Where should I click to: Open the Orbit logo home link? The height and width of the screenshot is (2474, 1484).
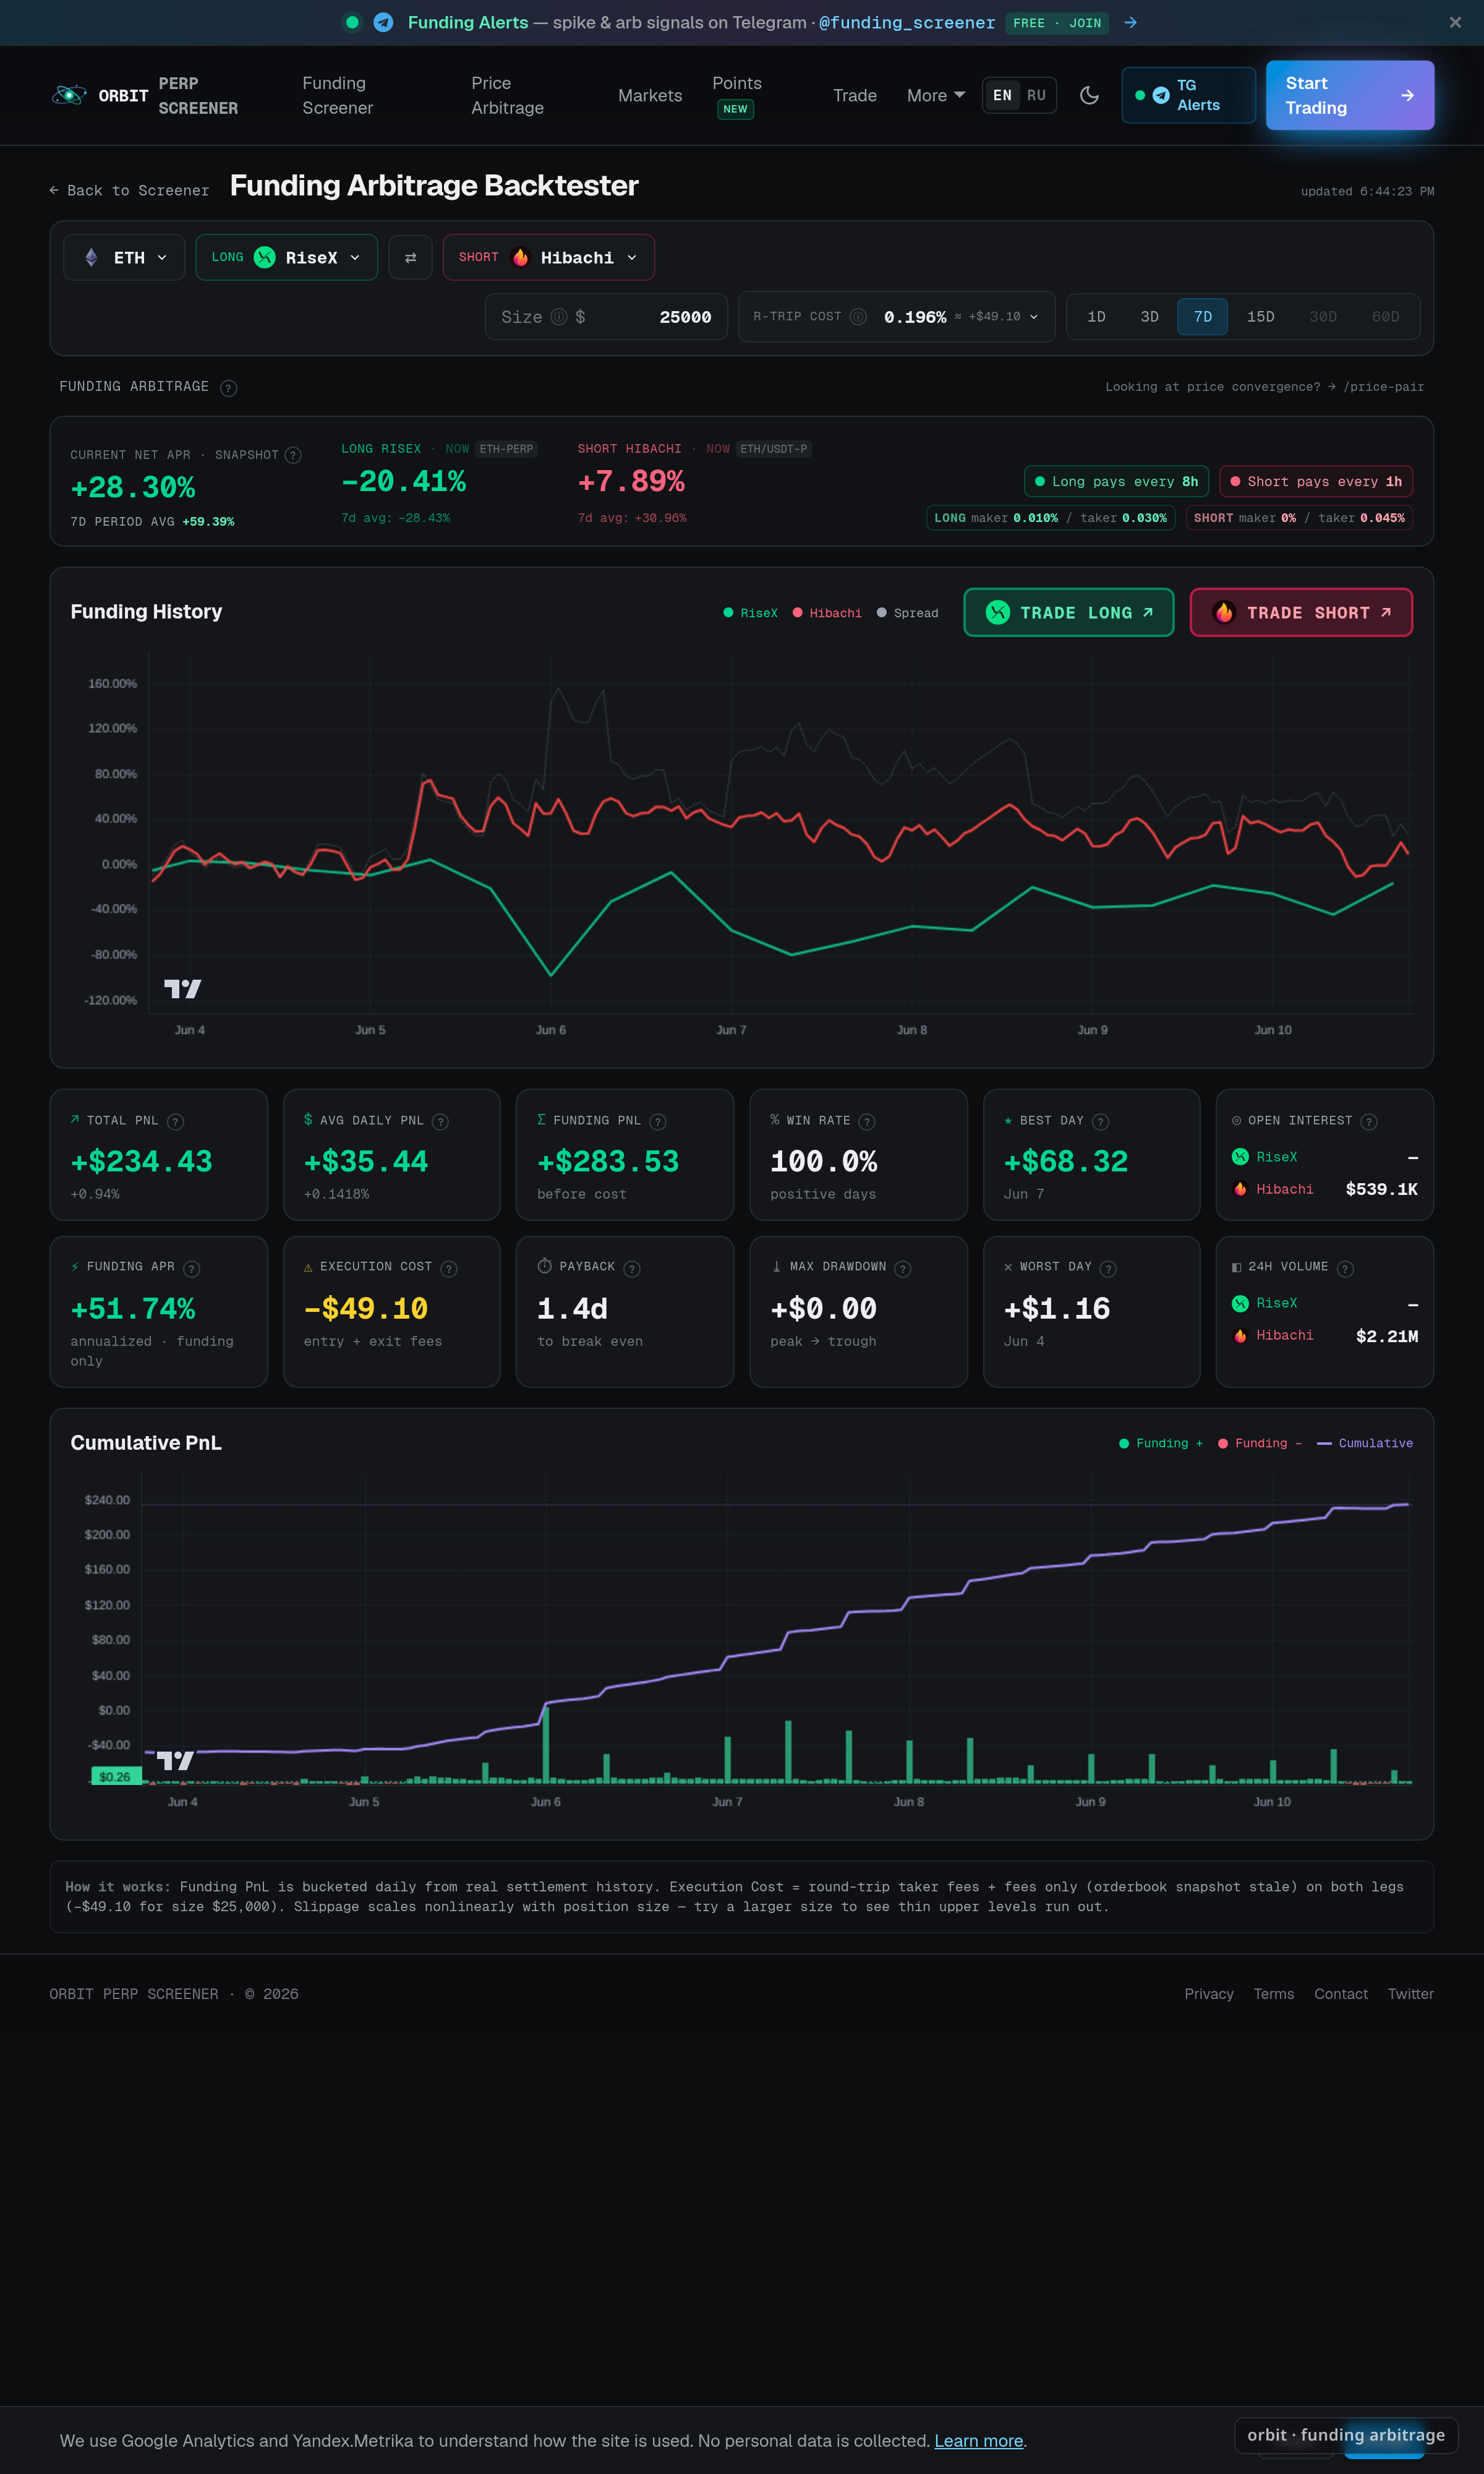145,95
